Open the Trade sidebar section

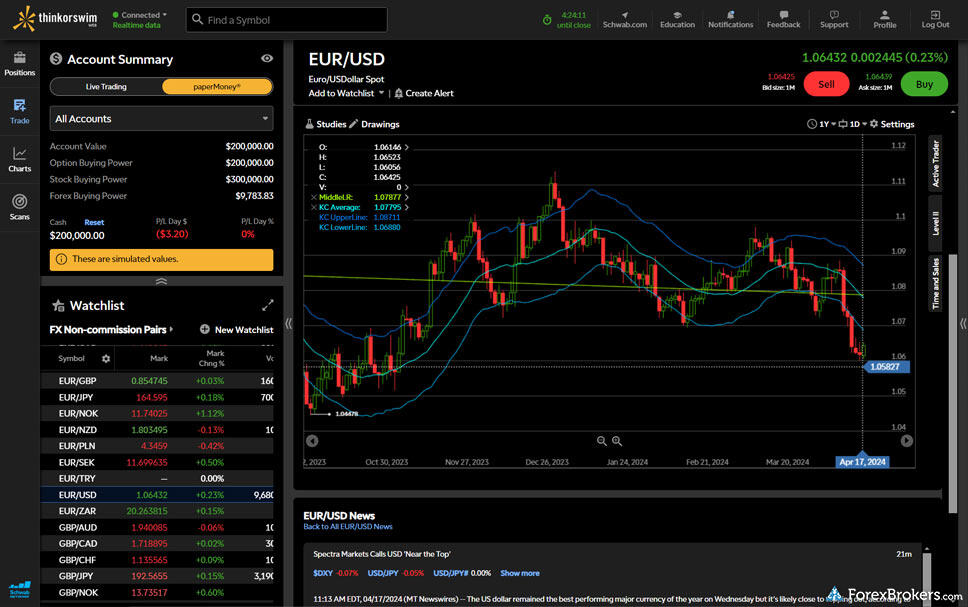pos(19,112)
